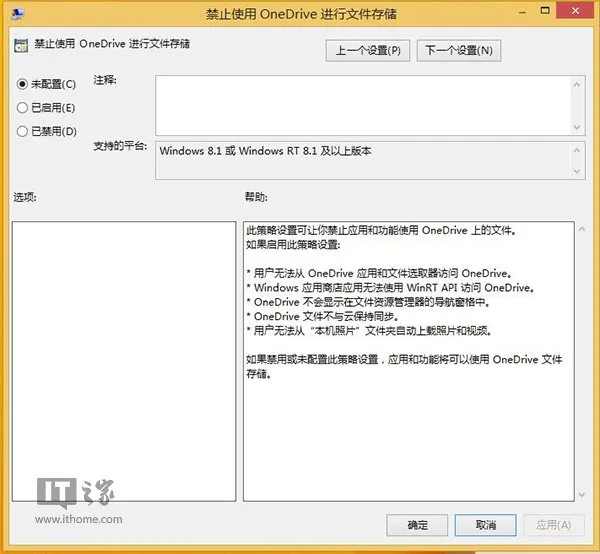The height and width of the screenshot is (554, 600).
Task: Confirm with the 确定 button
Action: tap(417, 525)
